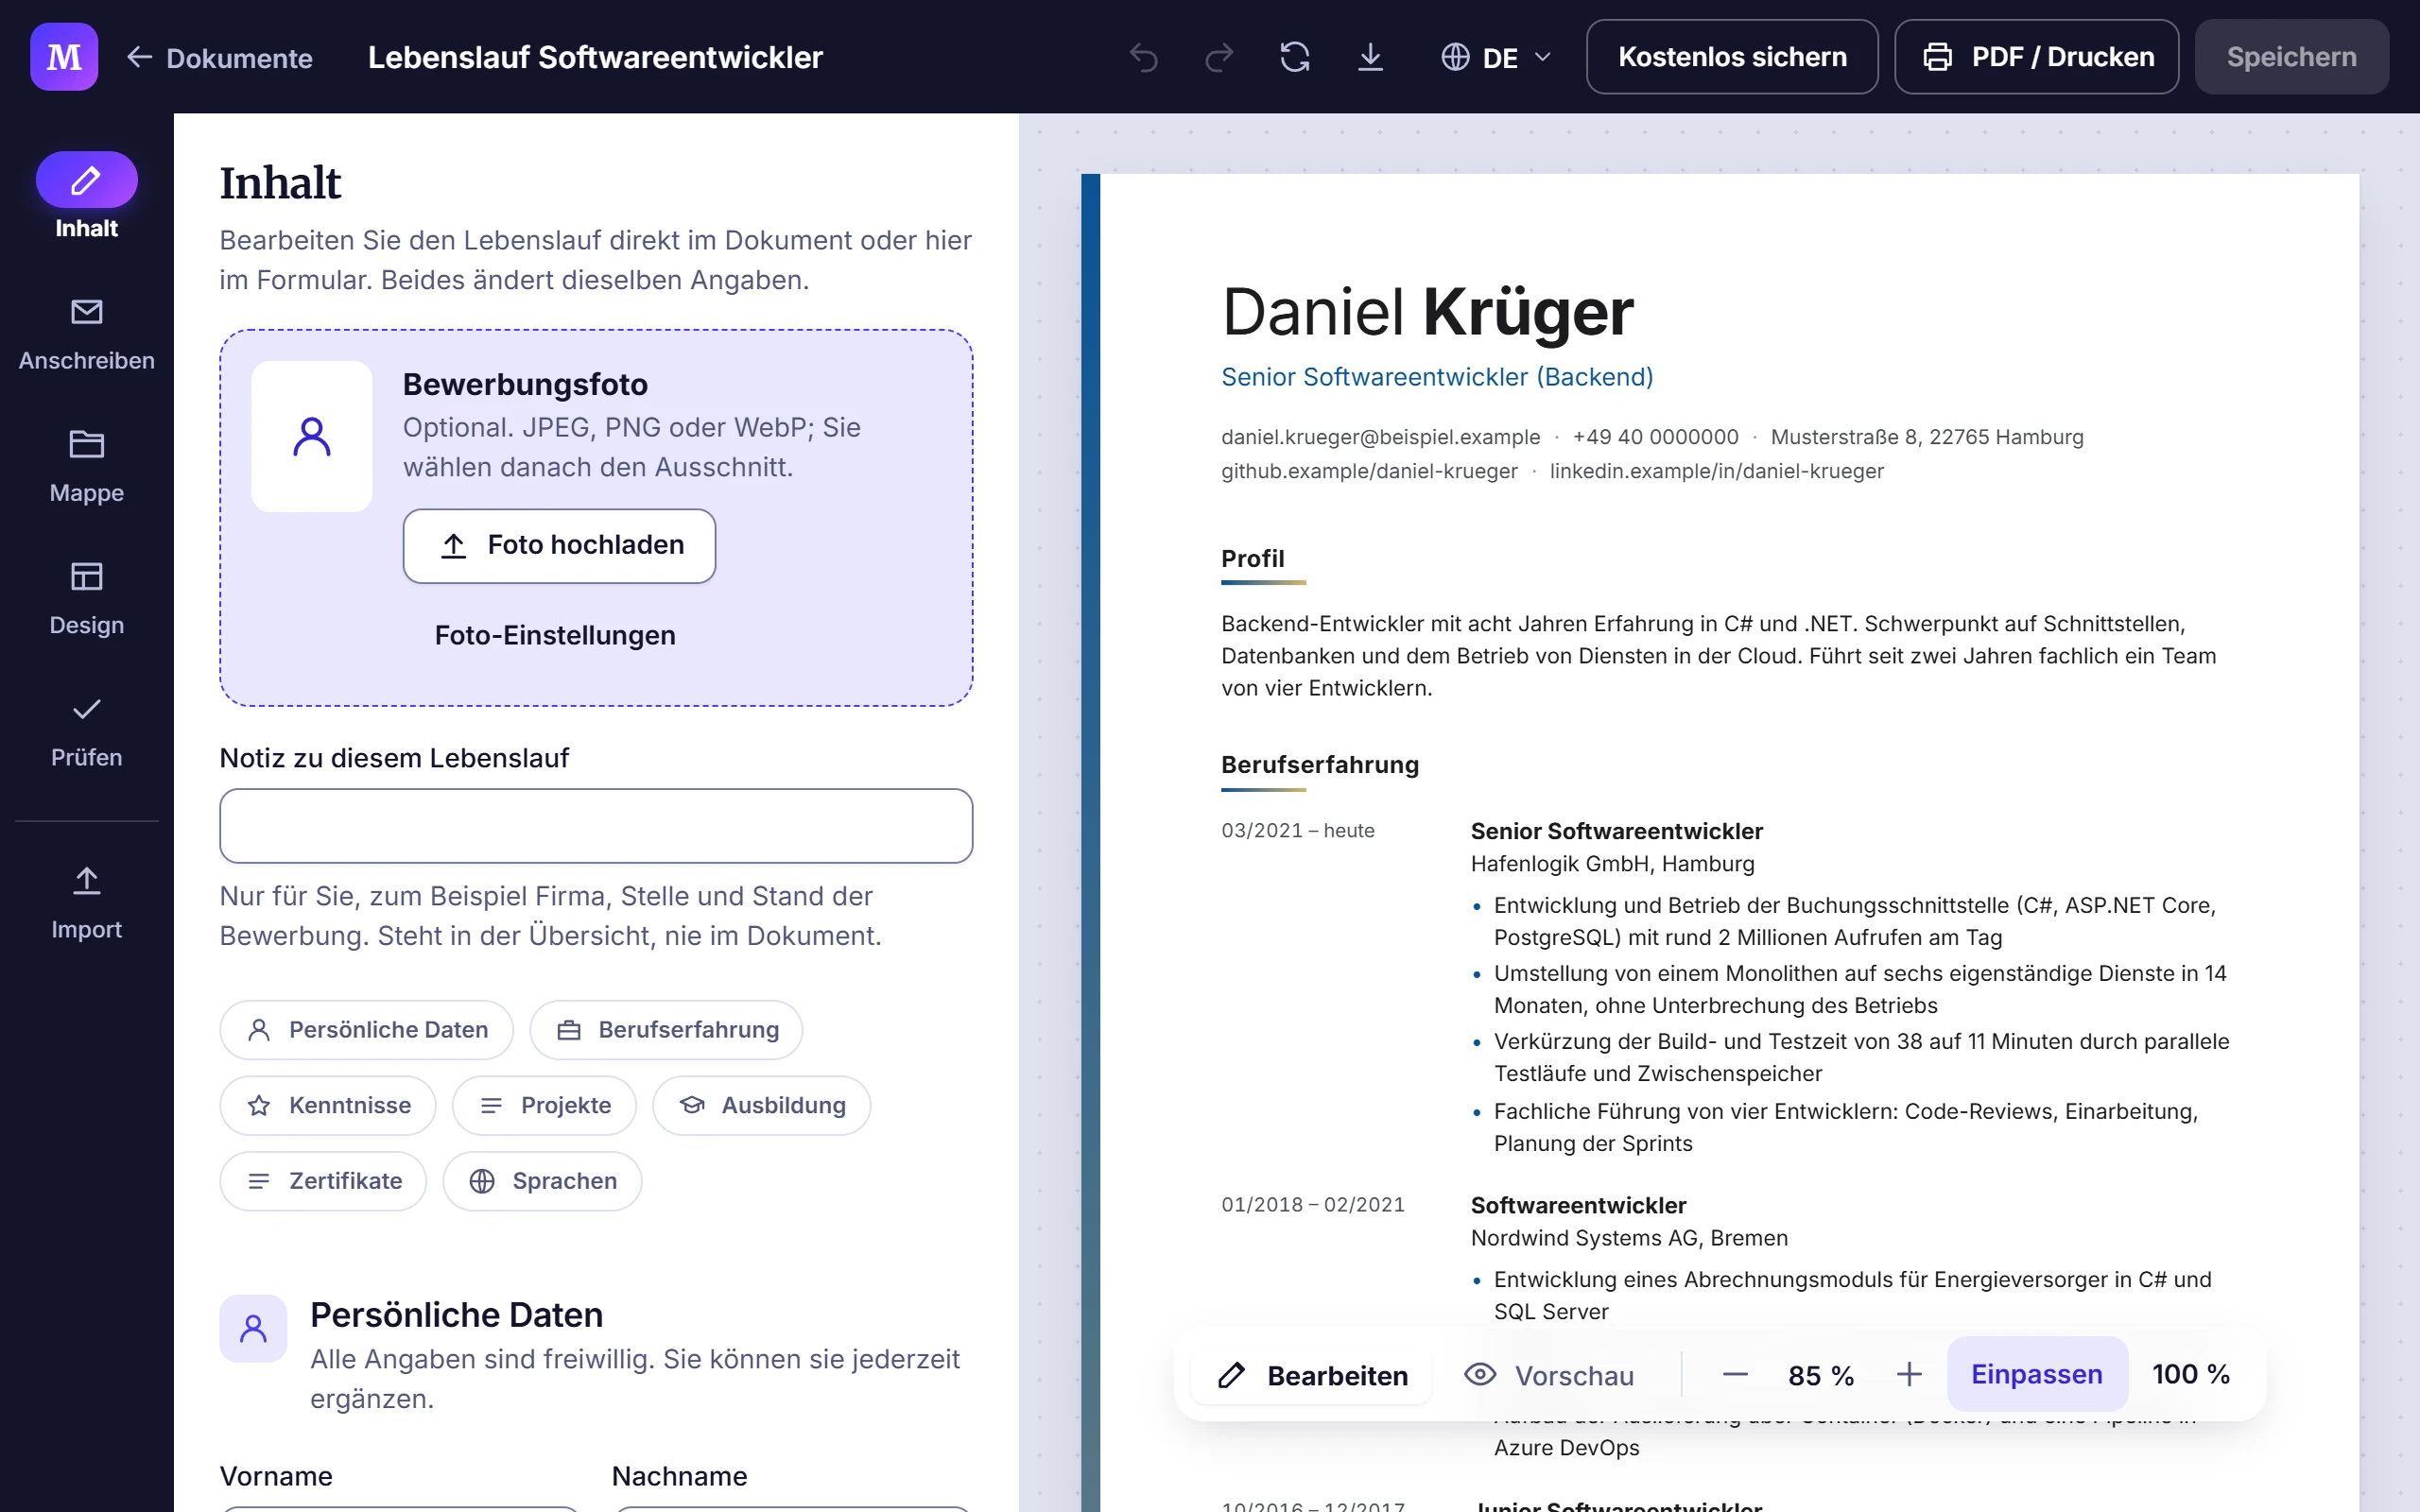Click Nordwind Systems AG, Bremen entry
2420x1512 pixels.
[1629, 1238]
